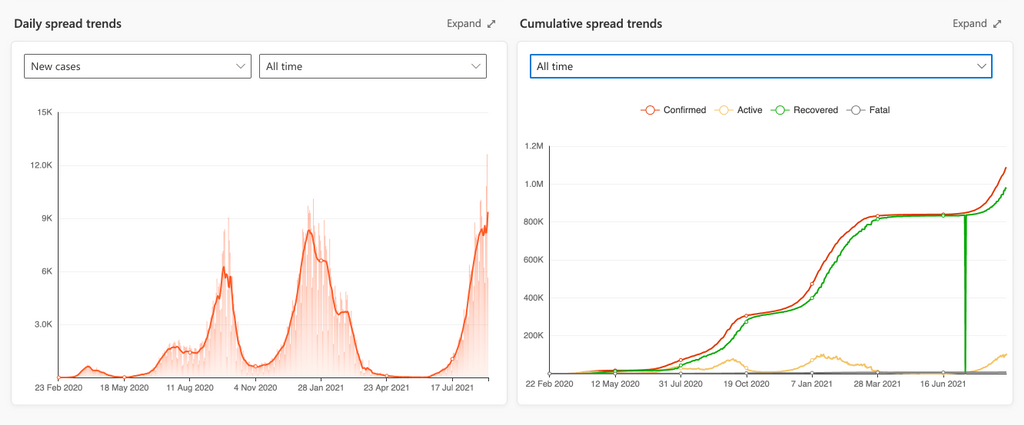Click the November 2020 peak in daily chart
Image resolution: width=1024 pixels, height=425 pixels.
pyautogui.click(x=227, y=268)
